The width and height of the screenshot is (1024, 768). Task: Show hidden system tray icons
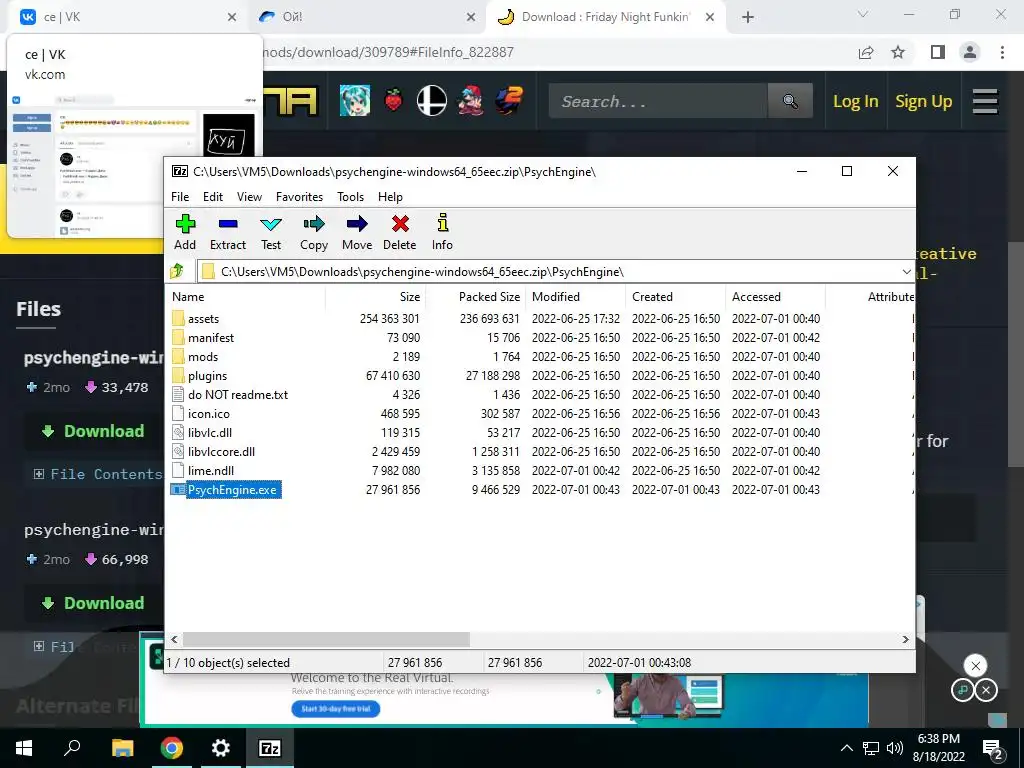tap(846, 748)
